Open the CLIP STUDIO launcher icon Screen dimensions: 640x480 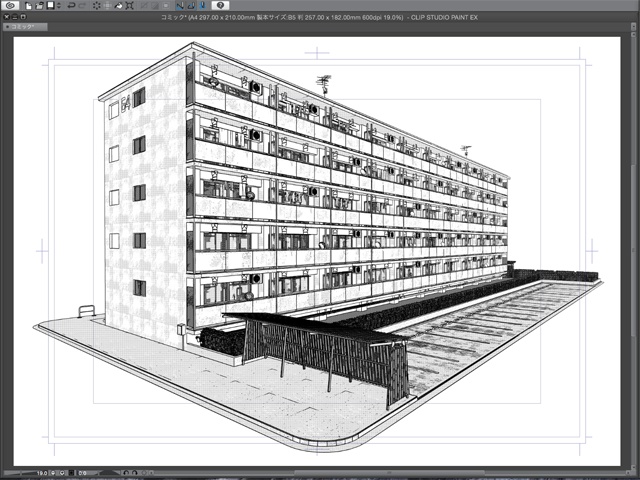tap(10, 5)
